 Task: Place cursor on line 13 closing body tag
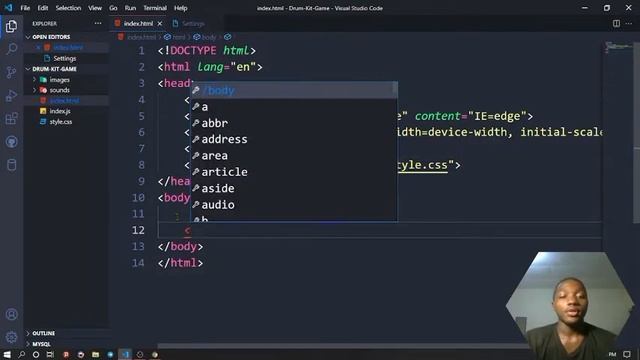click(x=180, y=247)
